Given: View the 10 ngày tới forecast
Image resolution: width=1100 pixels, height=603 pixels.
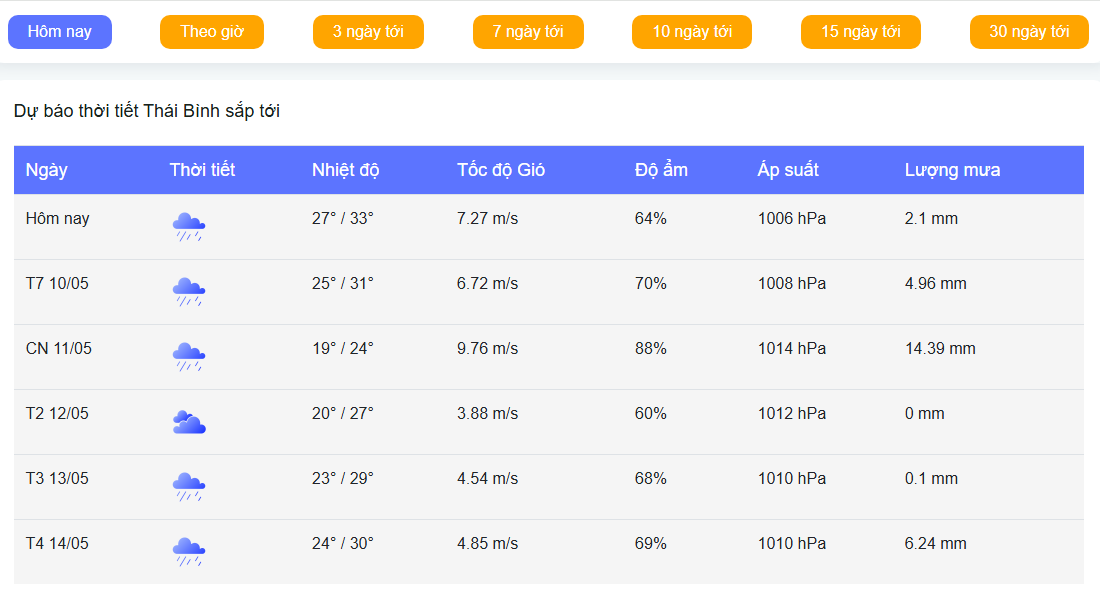Looking at the screenshot, I should pyautogui.click(x=692, y=32).
